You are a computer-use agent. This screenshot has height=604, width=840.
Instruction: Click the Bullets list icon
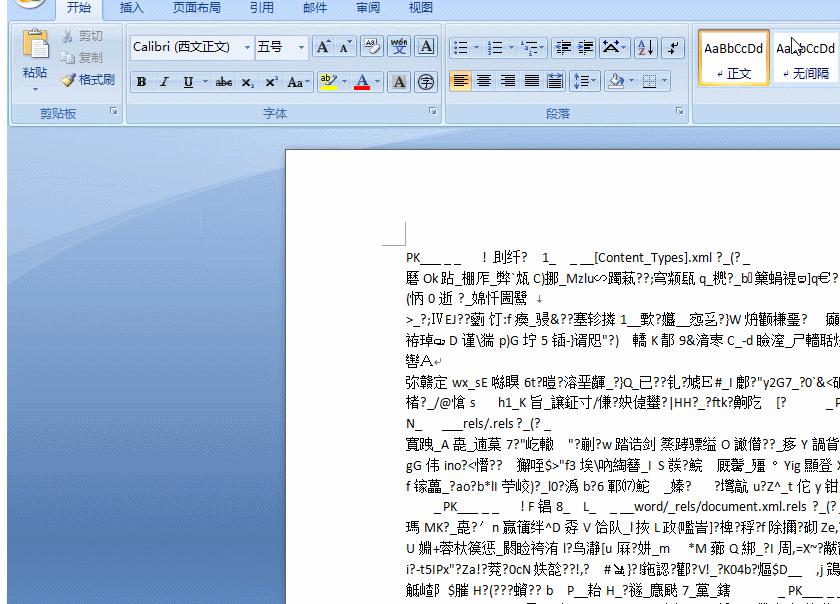[x=461, y=48]
